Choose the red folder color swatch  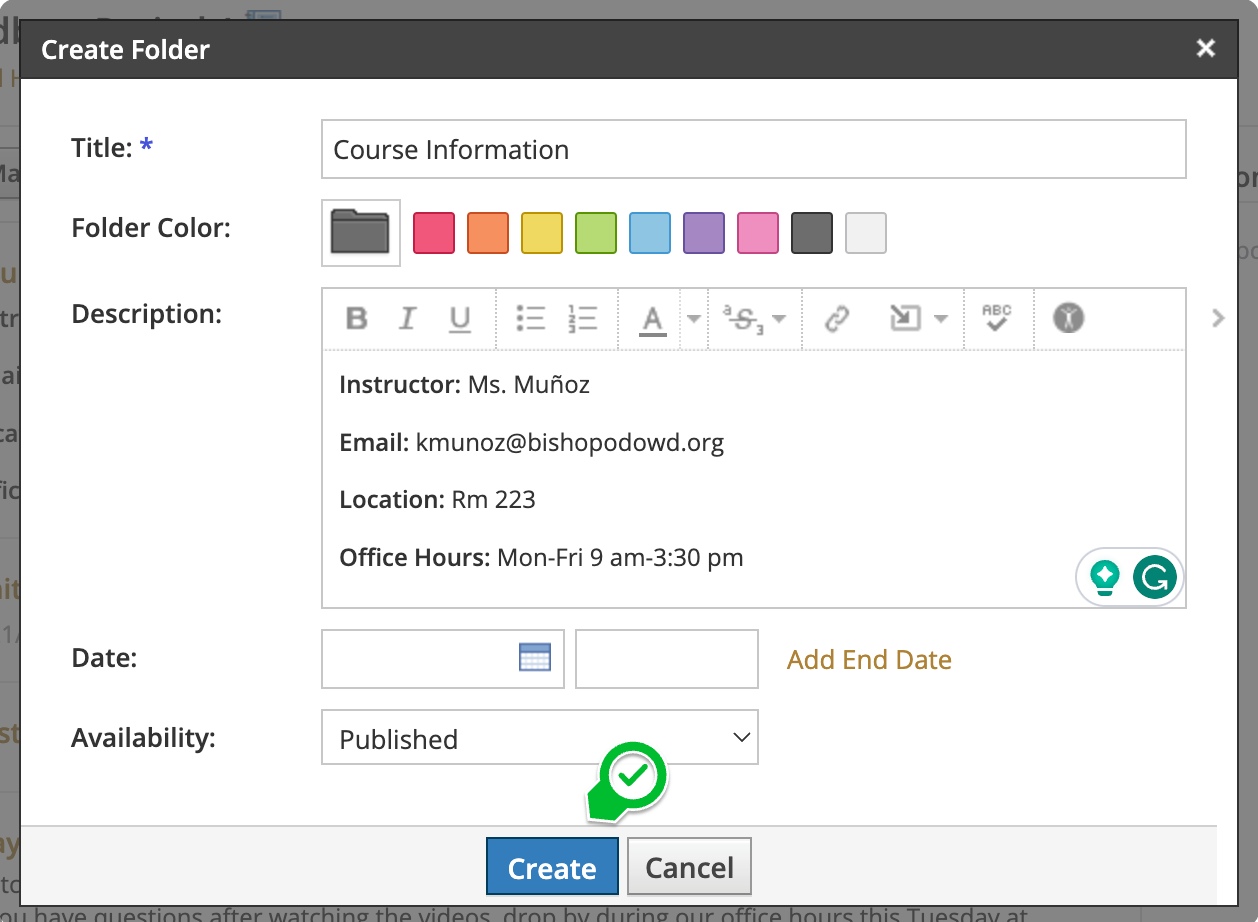click(434, 233)
